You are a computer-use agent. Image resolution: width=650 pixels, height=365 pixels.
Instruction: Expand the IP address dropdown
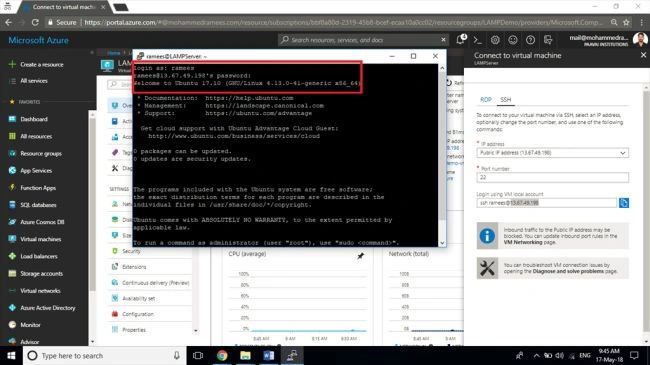(552, 153)
